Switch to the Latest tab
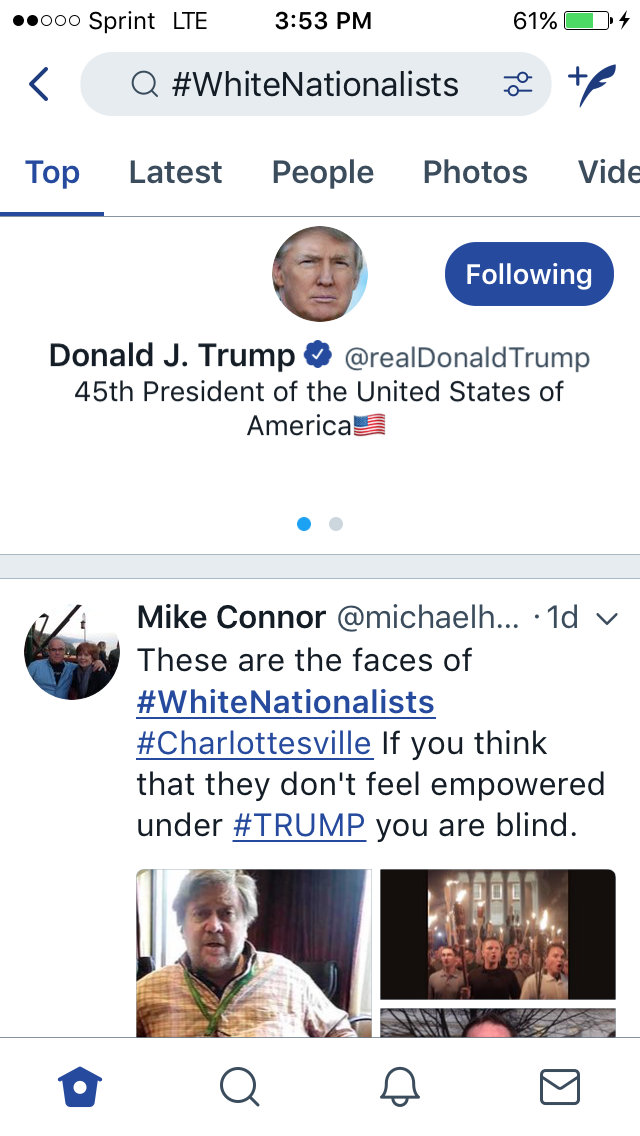The image size is (640, 1136). click(175, 172)
